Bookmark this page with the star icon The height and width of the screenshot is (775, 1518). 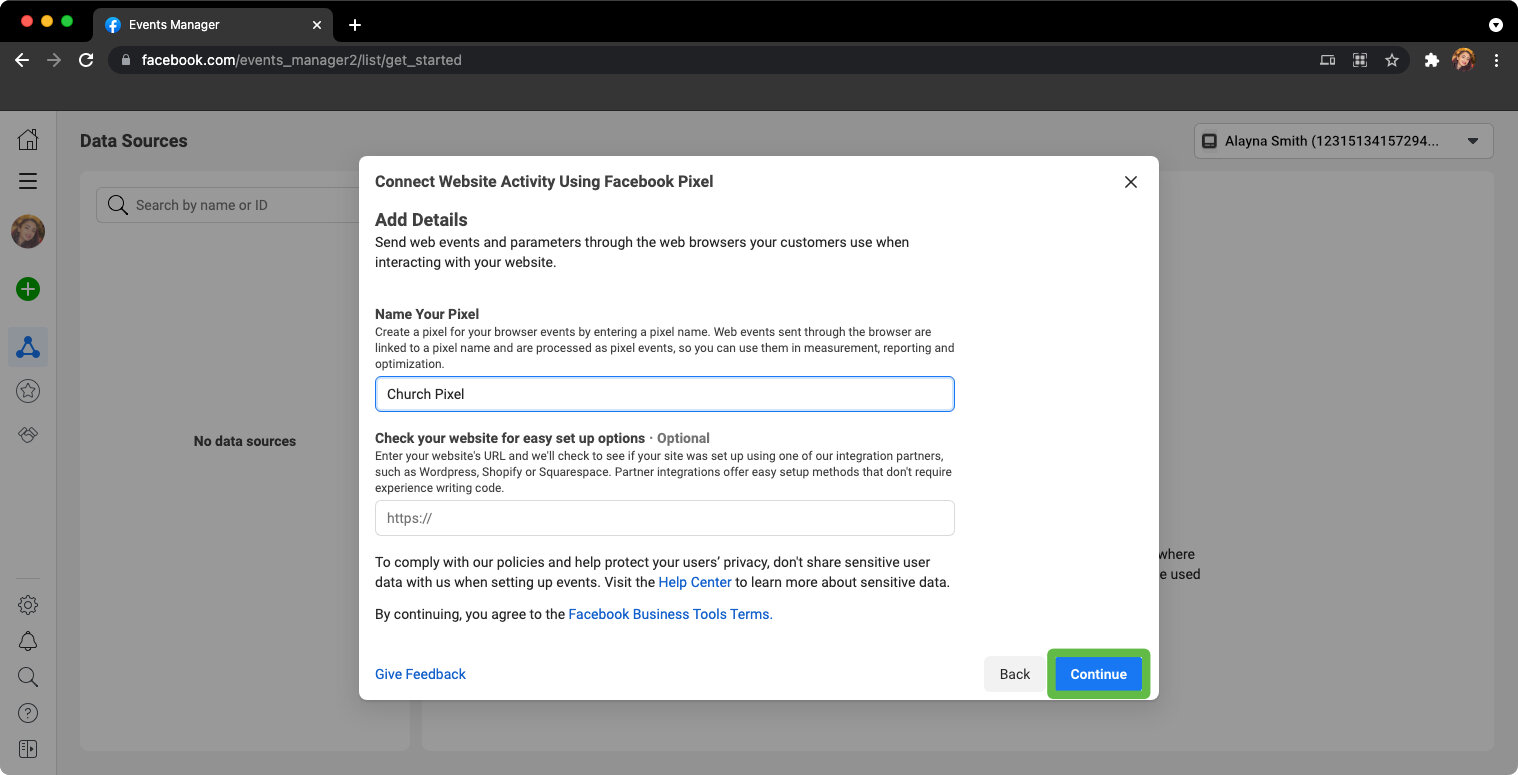coord(1392,60)
